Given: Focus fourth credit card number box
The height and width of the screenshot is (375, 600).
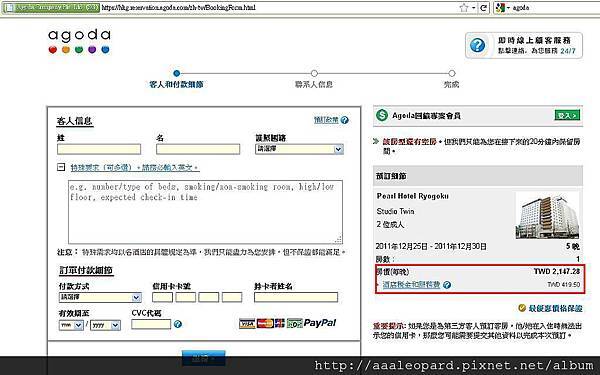Looking at the screenshot, I should pos(232,297).
